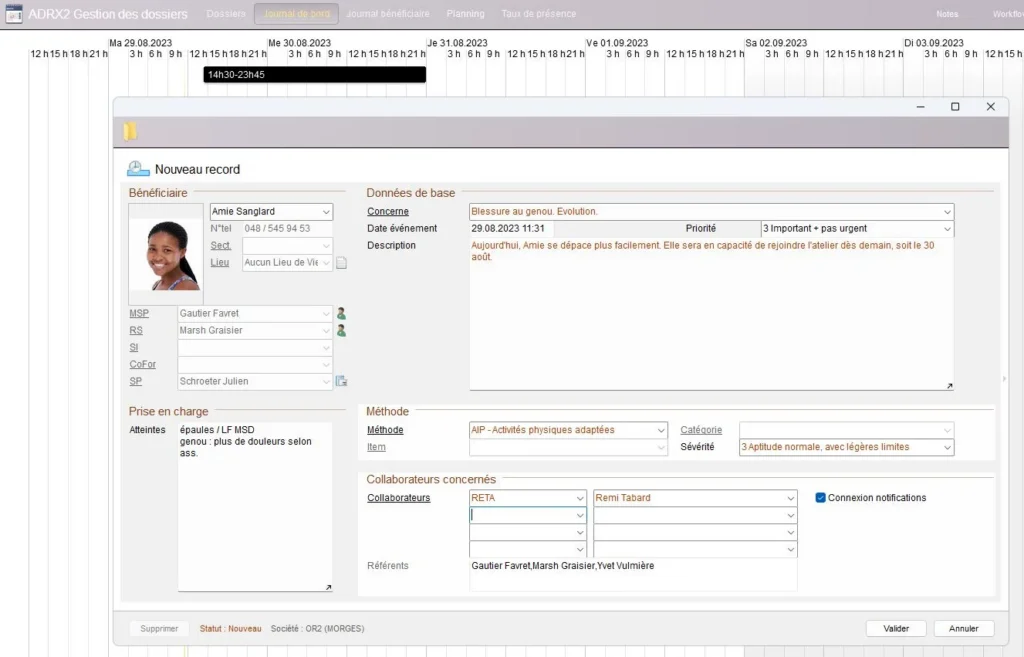Click the Valider button
The height and width of the screenshot is (657, 1024).
[x=896, y=628]
